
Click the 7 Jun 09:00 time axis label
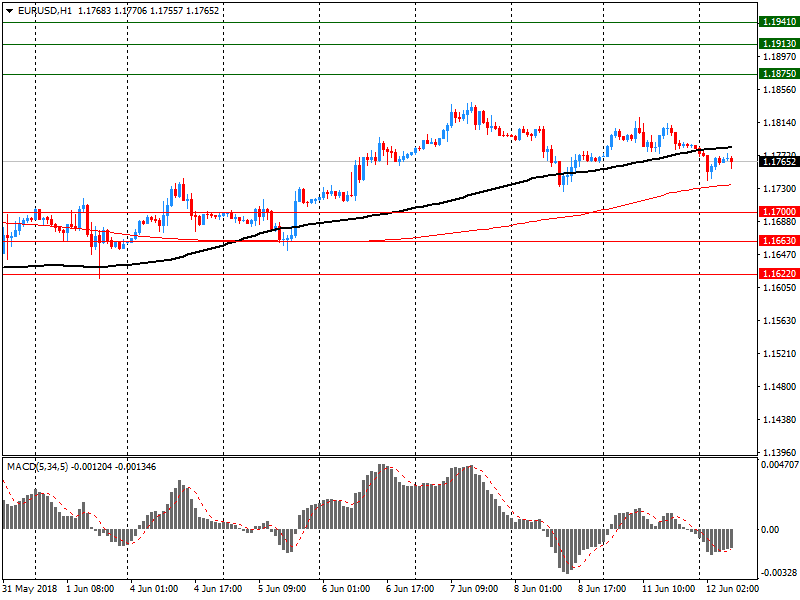tap(473, 589)
